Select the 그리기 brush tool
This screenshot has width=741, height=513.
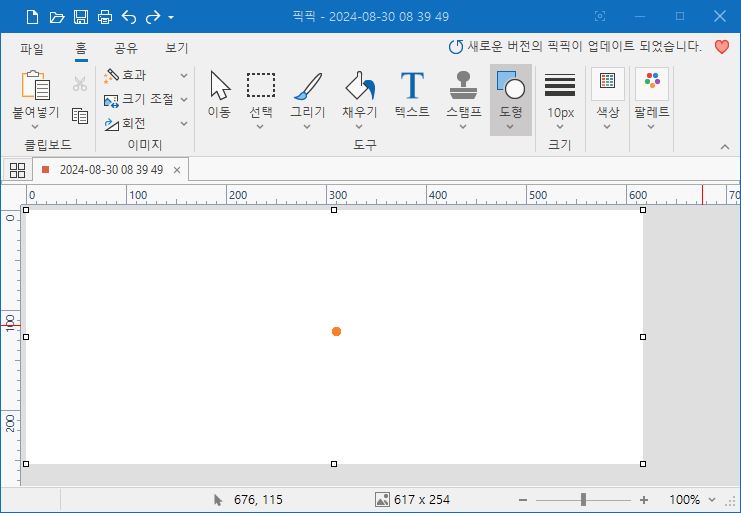pyautogui.click(x=308, y=94)
